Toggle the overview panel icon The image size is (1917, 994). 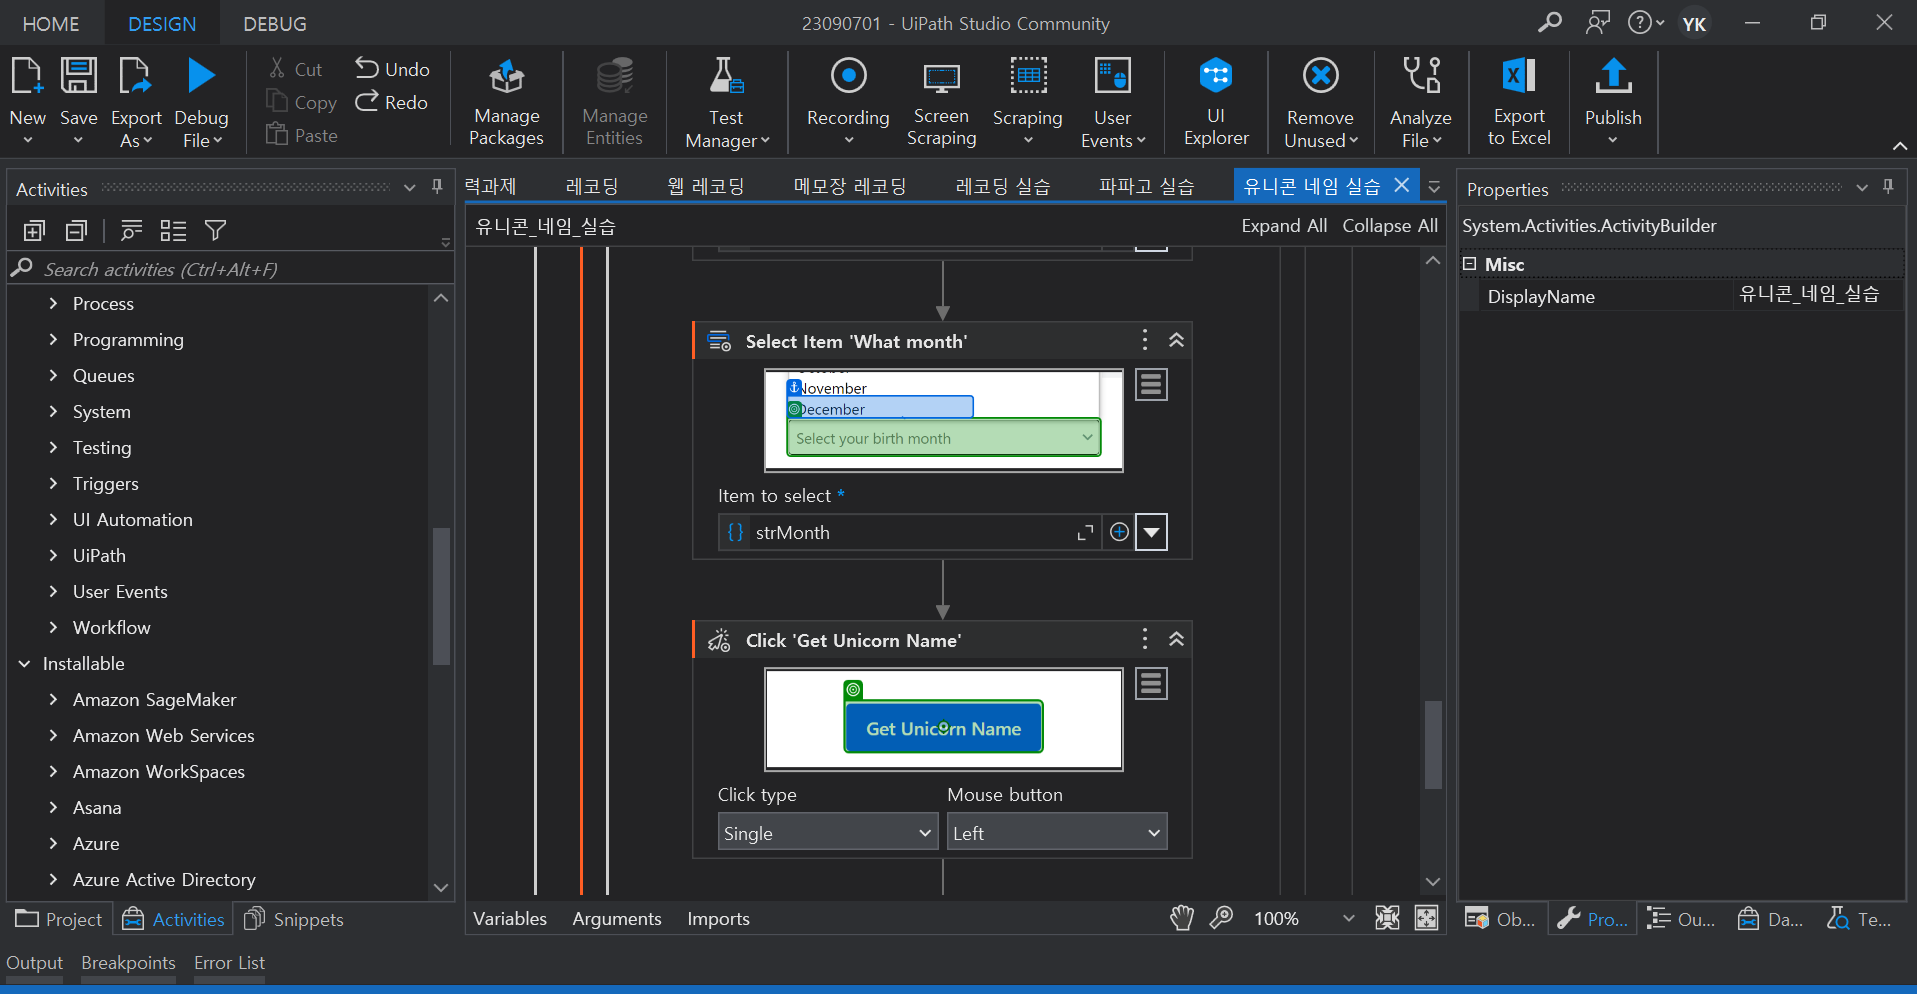pyautogui.click(x=1427, y=918)
